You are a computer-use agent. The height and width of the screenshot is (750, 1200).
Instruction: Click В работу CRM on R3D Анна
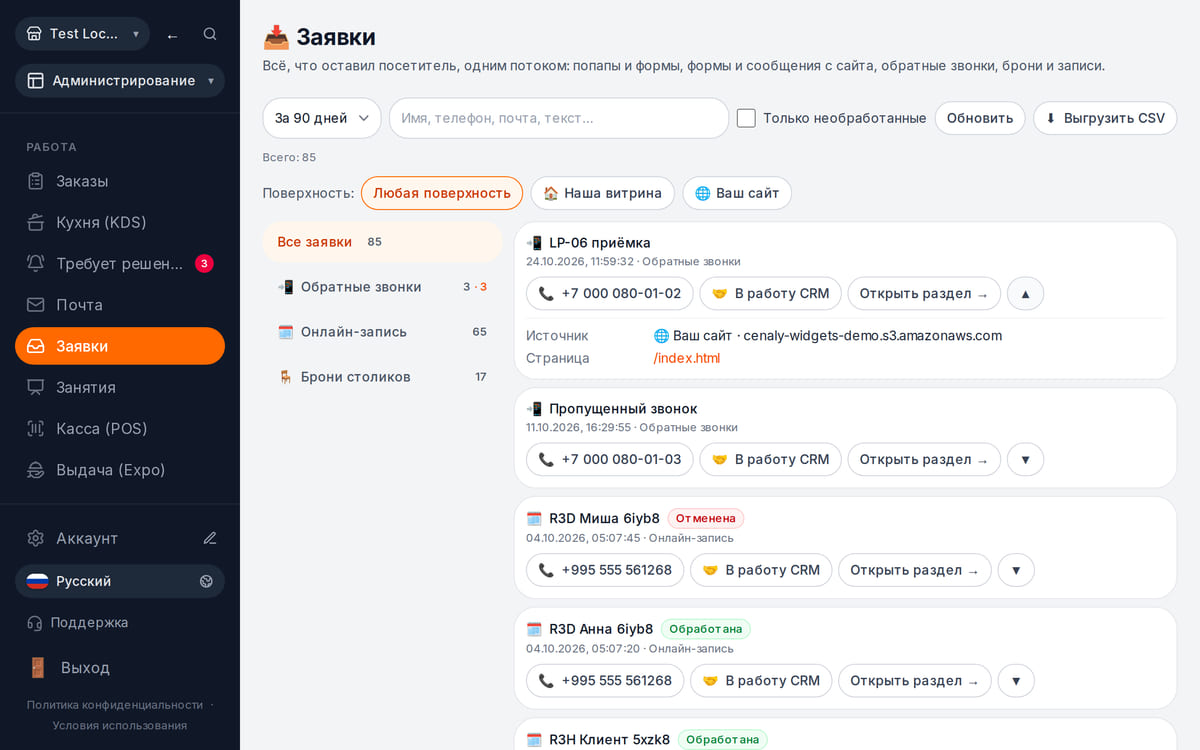[761, 680]
